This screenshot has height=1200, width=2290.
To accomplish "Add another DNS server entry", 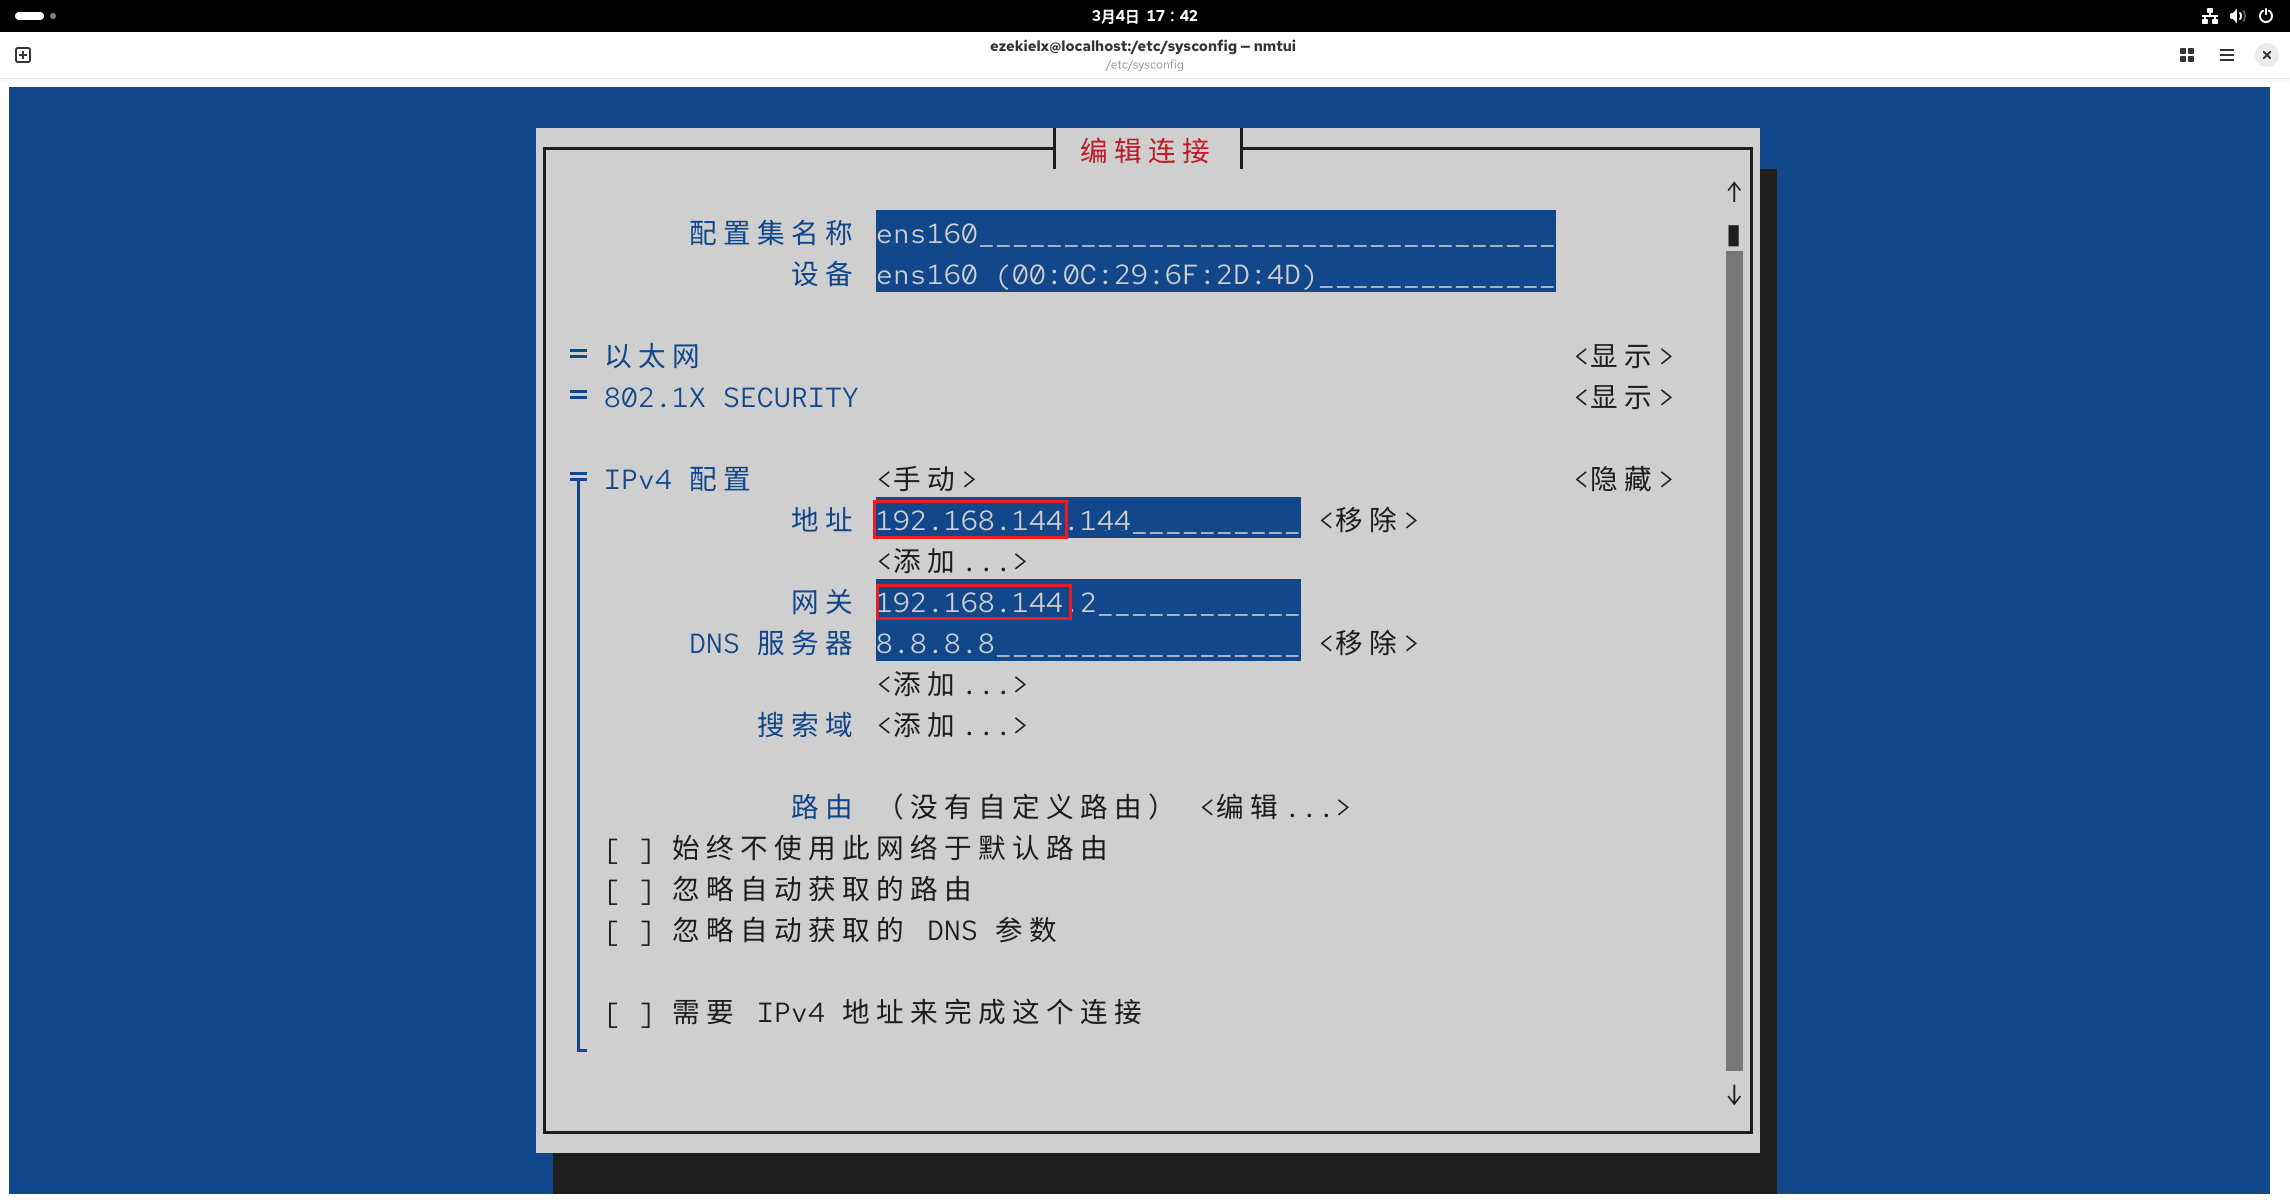I will click(952, 684).
